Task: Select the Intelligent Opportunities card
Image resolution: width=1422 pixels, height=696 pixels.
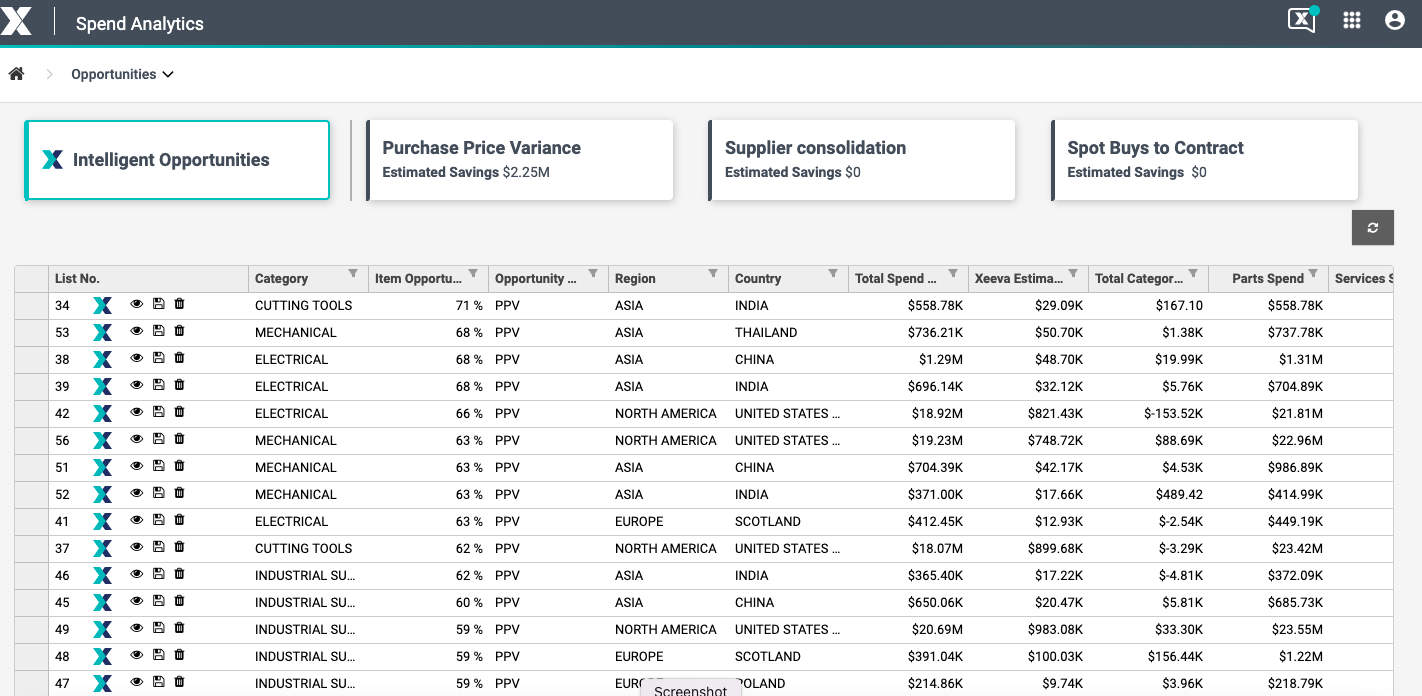Action: tap(177, 160)
